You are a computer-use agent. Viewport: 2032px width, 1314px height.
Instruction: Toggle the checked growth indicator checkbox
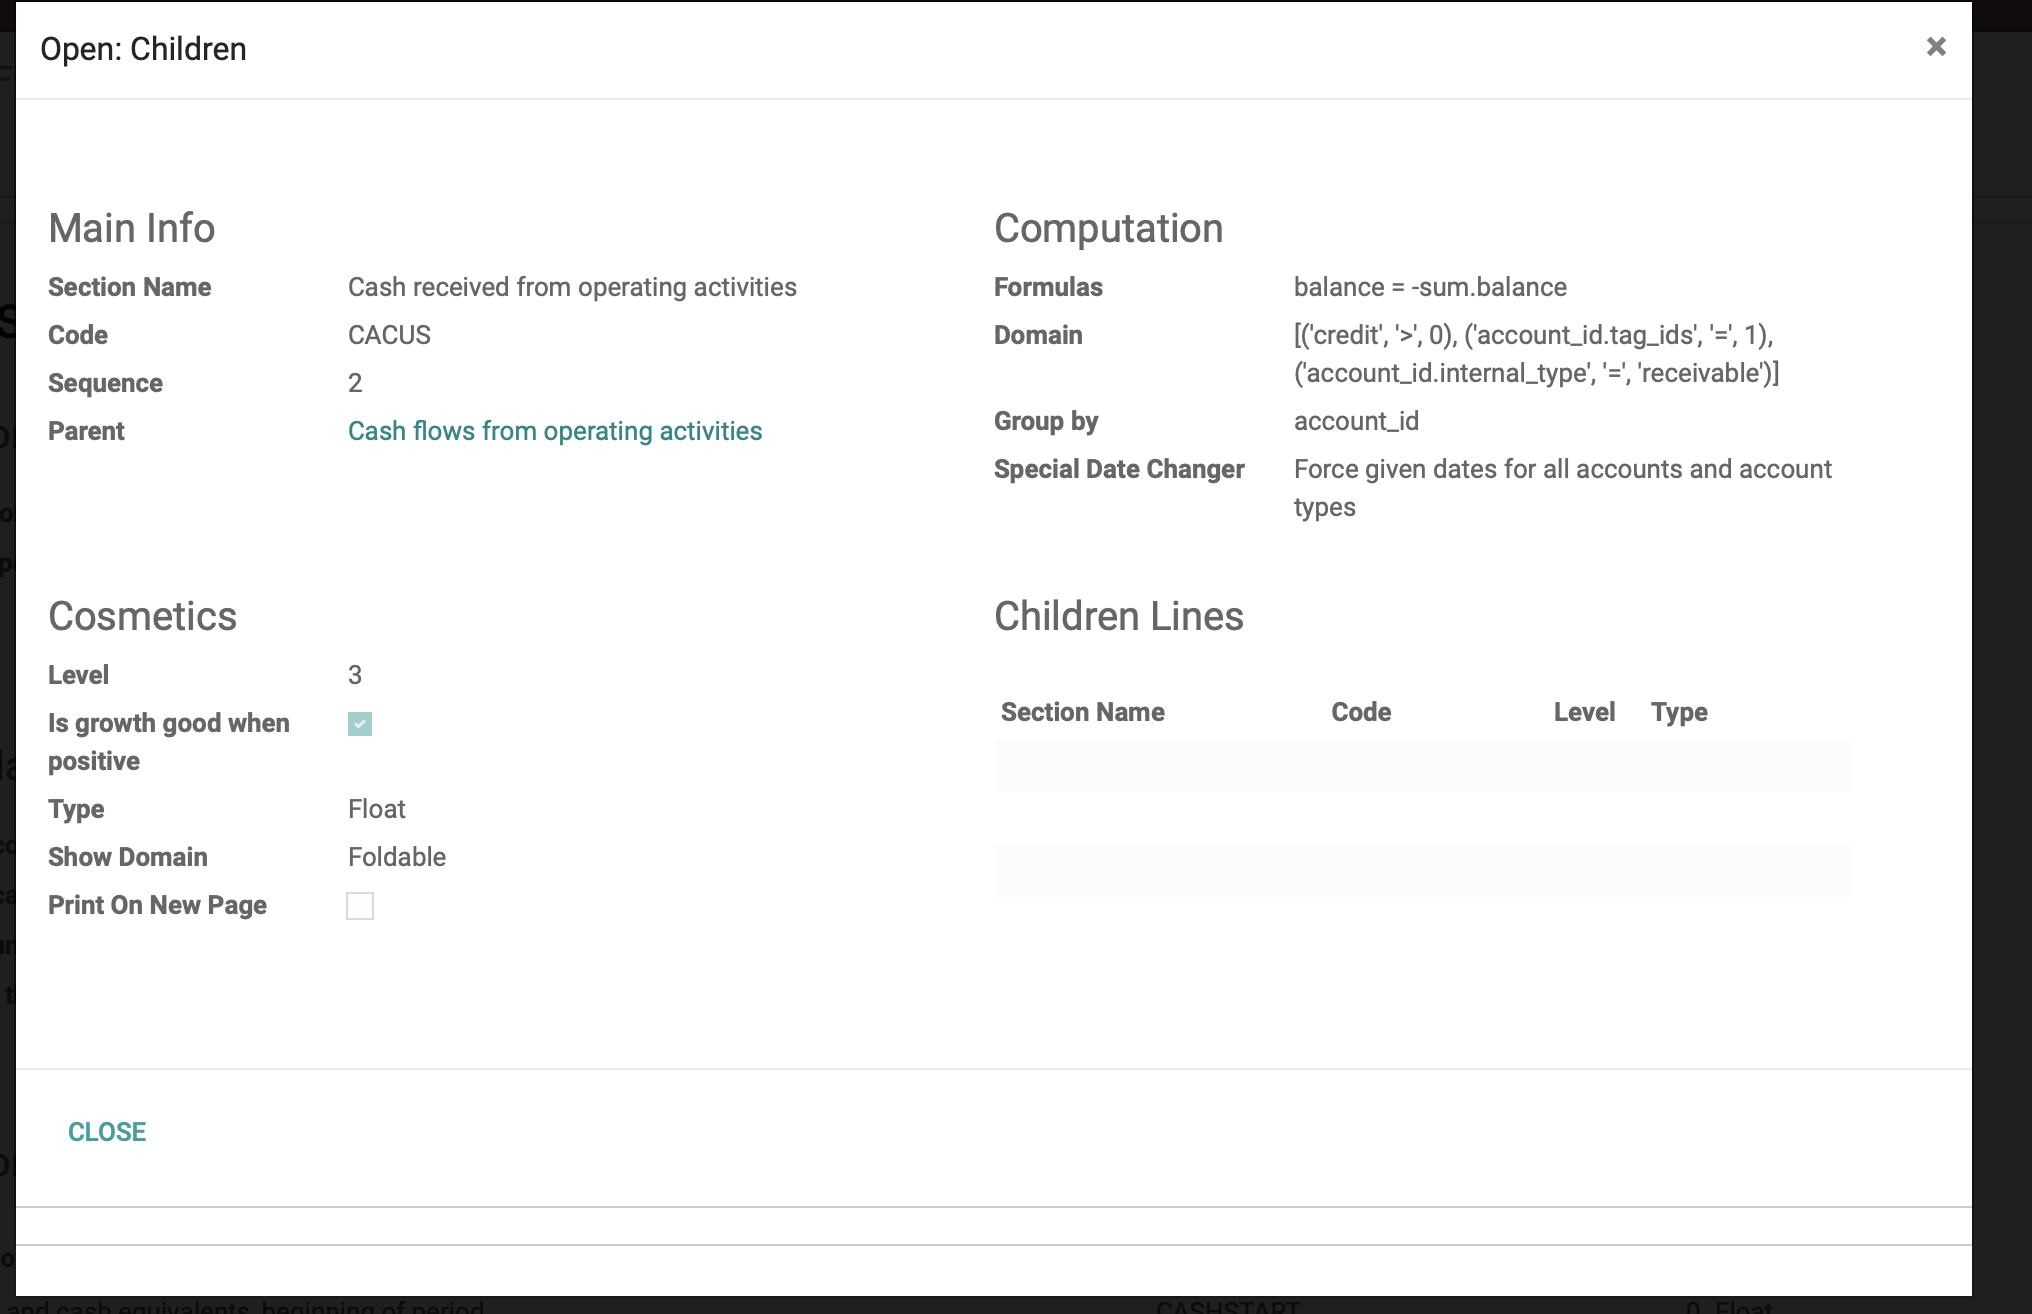click(x=360, y=723)
